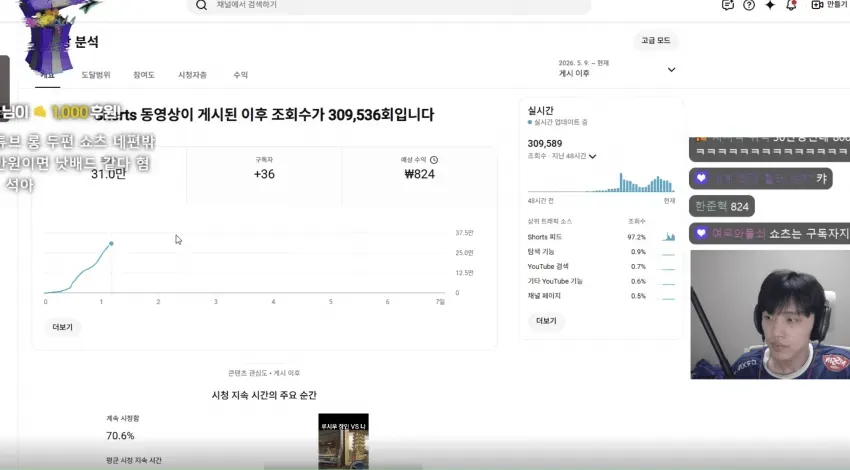Click the 70.6% retention value

coord(120,436)
